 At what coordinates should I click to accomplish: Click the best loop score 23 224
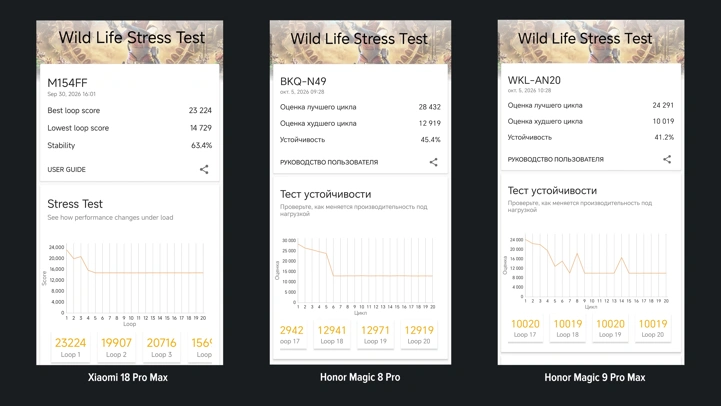click(200, 110)
